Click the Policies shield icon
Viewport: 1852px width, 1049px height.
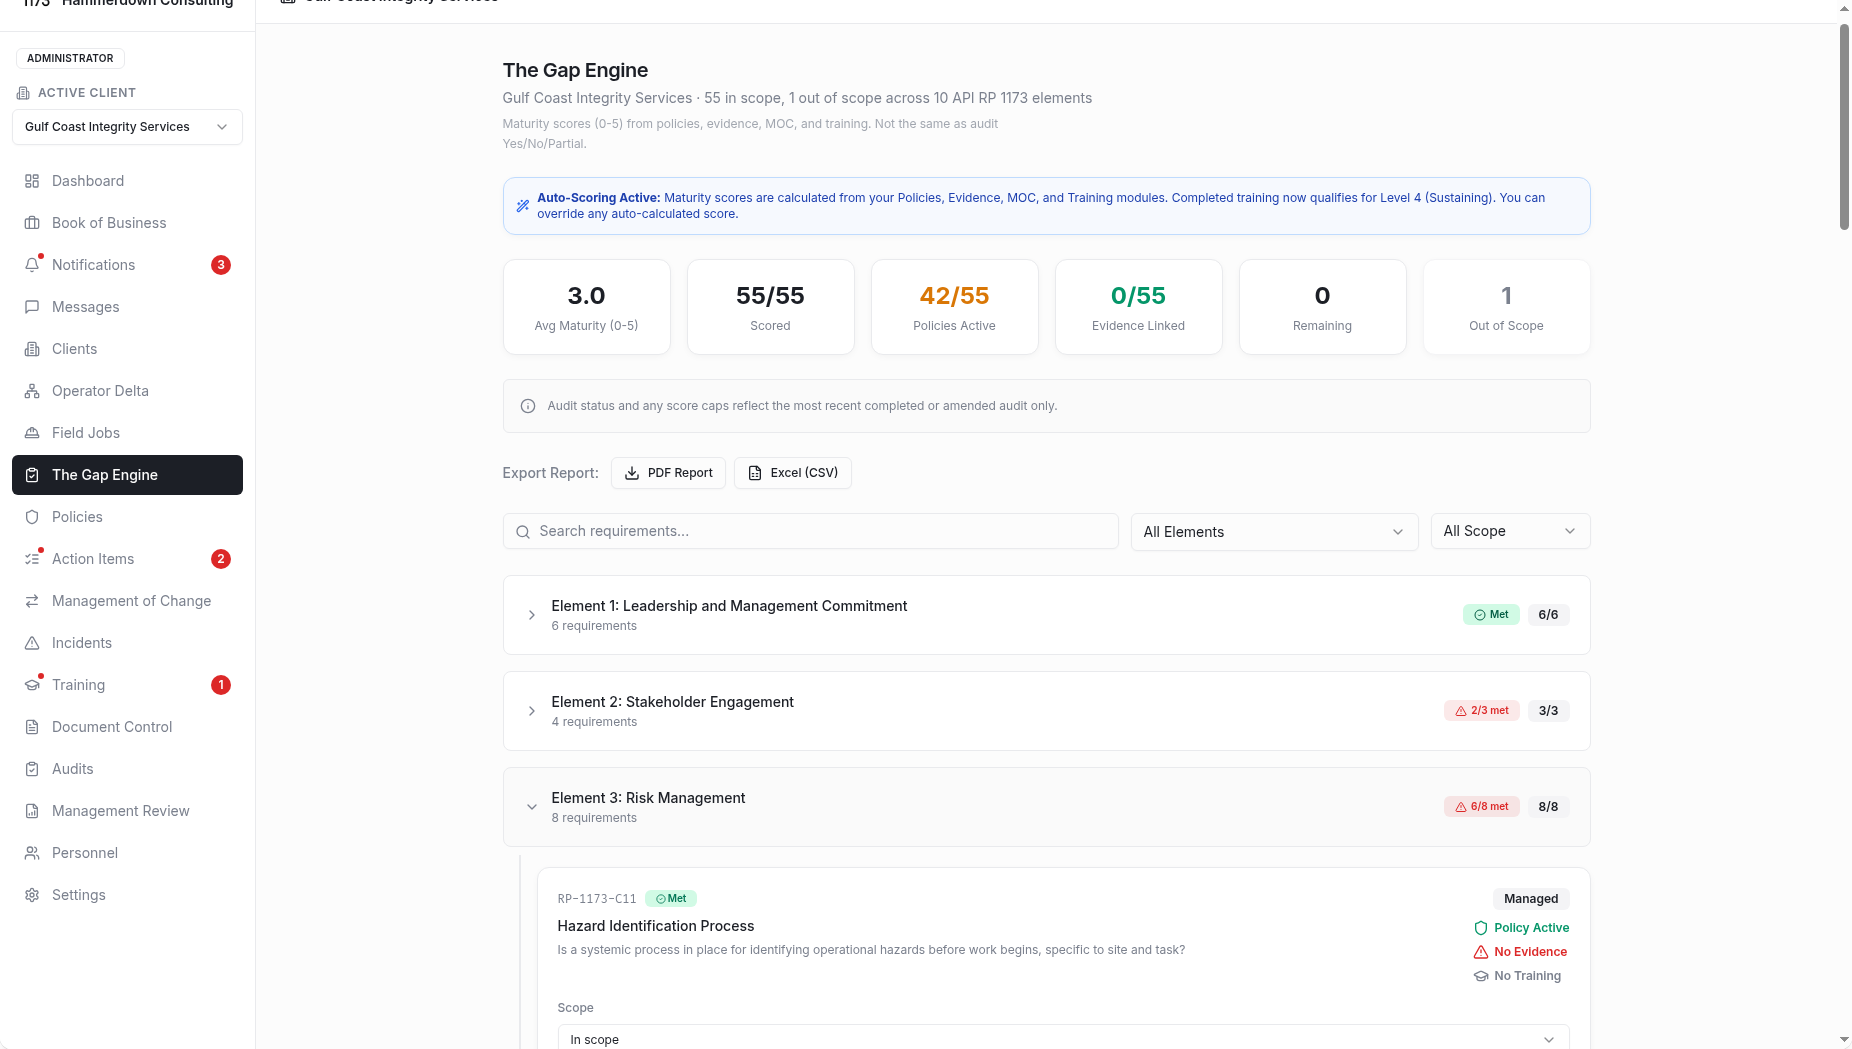click(32, 517)
